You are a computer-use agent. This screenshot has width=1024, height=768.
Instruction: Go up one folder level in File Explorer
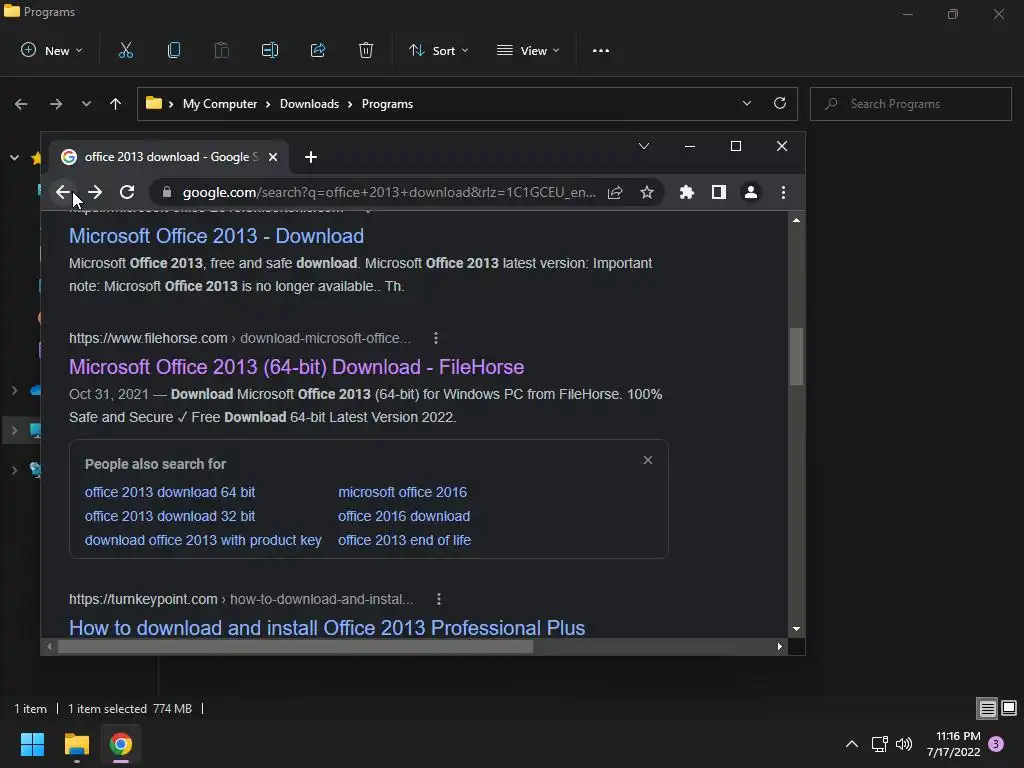[116, 104]
